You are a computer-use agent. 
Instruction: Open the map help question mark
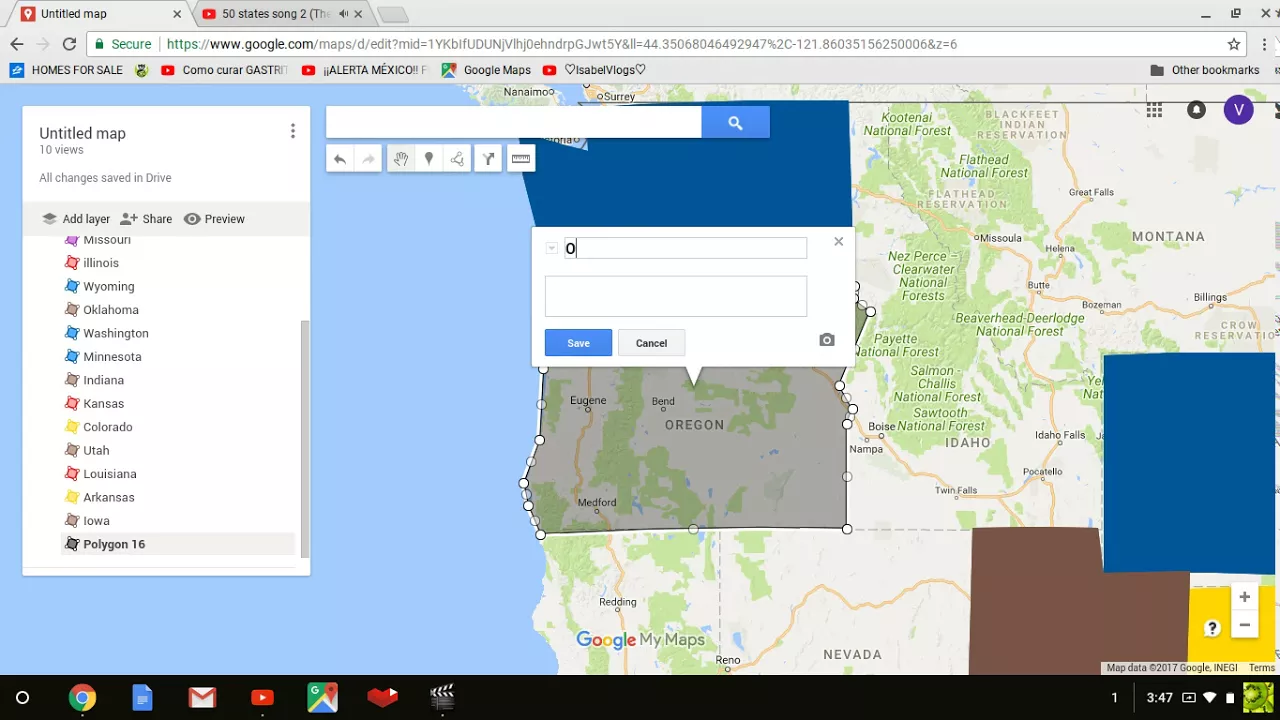click(1212, 628)
